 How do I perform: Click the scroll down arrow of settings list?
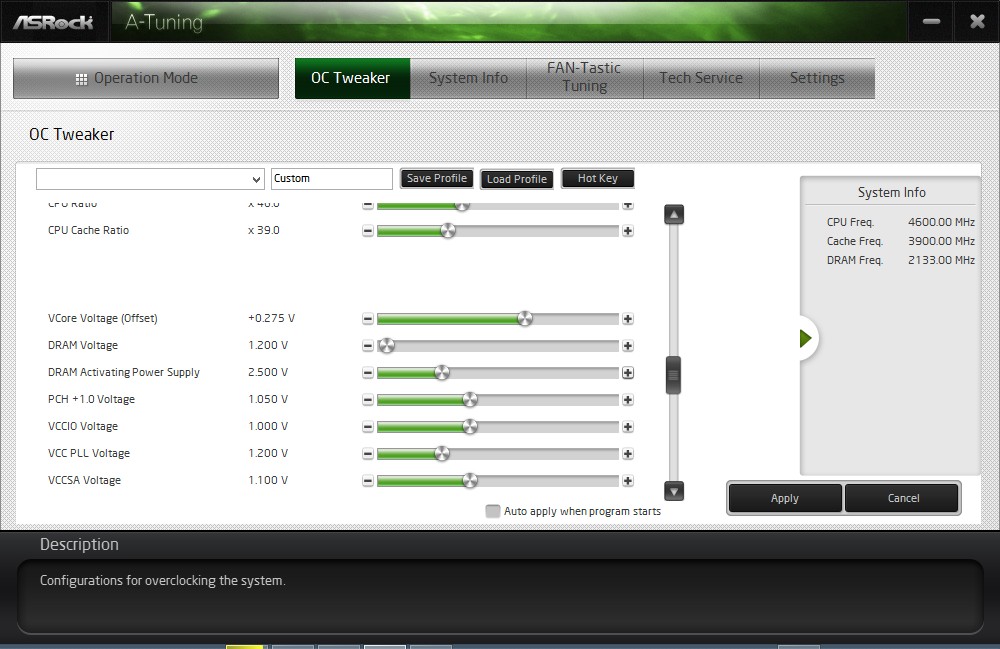point(674,491)
